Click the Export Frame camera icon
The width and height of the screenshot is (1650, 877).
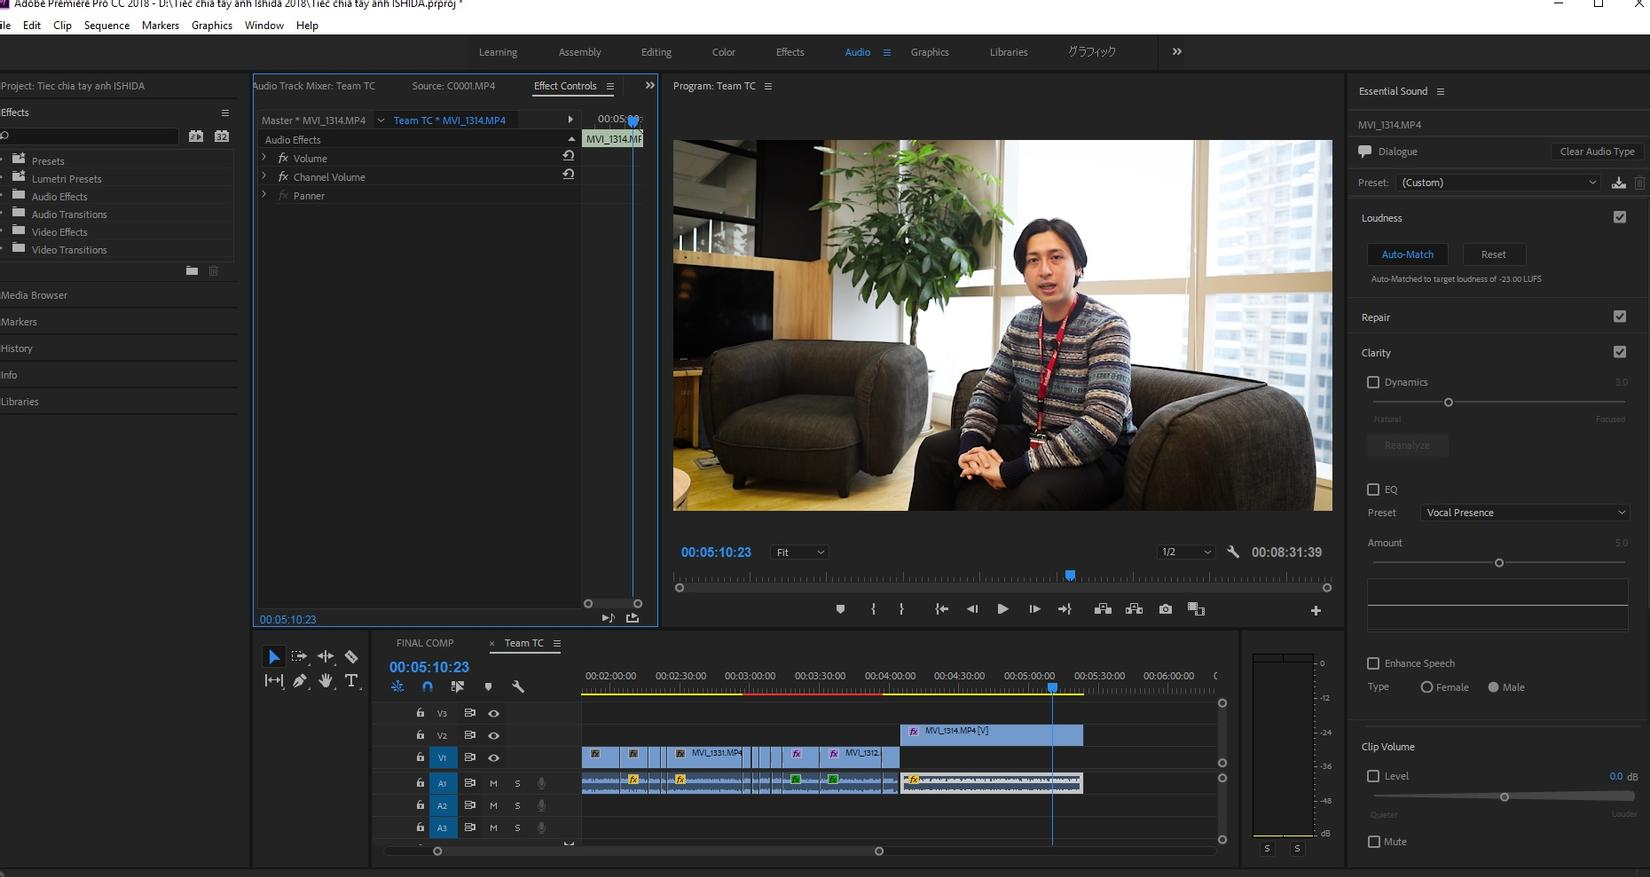pyautogui.click(x=1165, y=609)
